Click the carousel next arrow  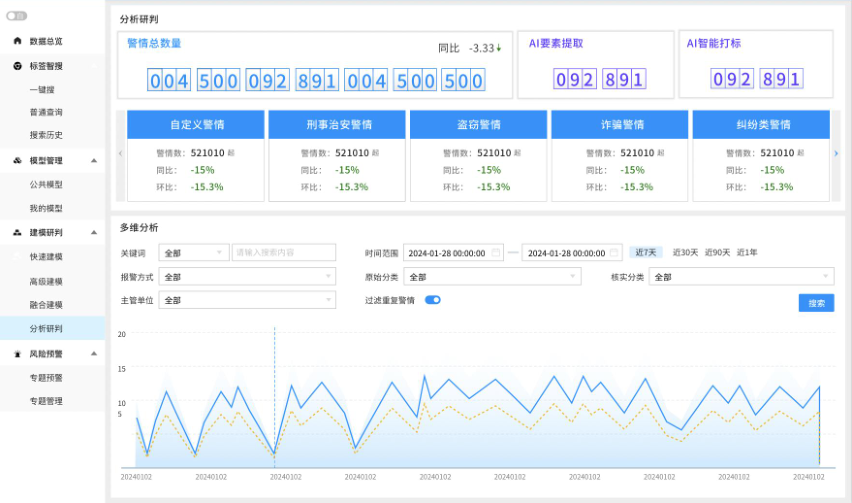[x=836, y=154]
